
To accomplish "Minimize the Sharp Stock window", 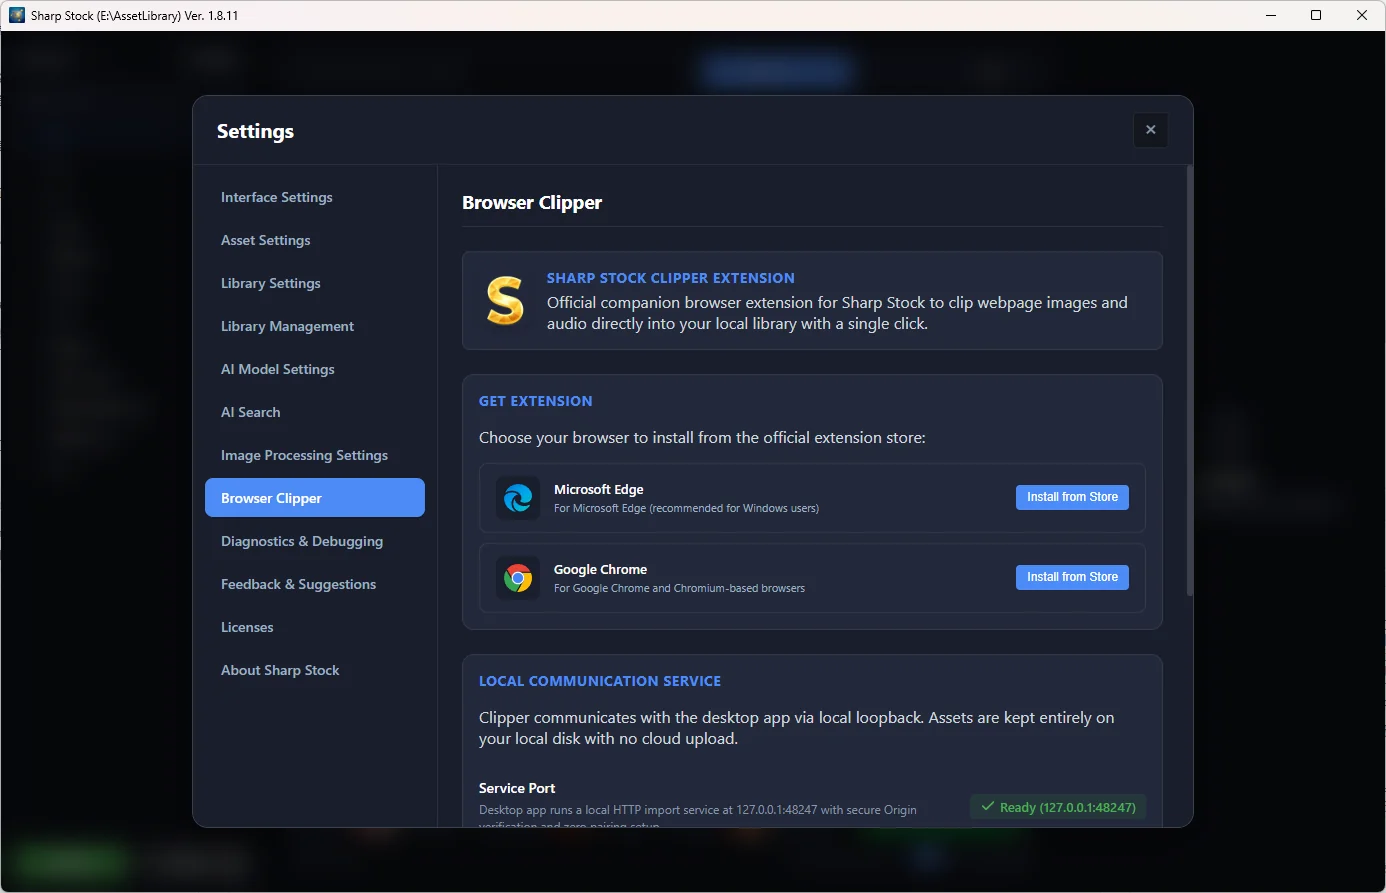I will point(1271,15).
